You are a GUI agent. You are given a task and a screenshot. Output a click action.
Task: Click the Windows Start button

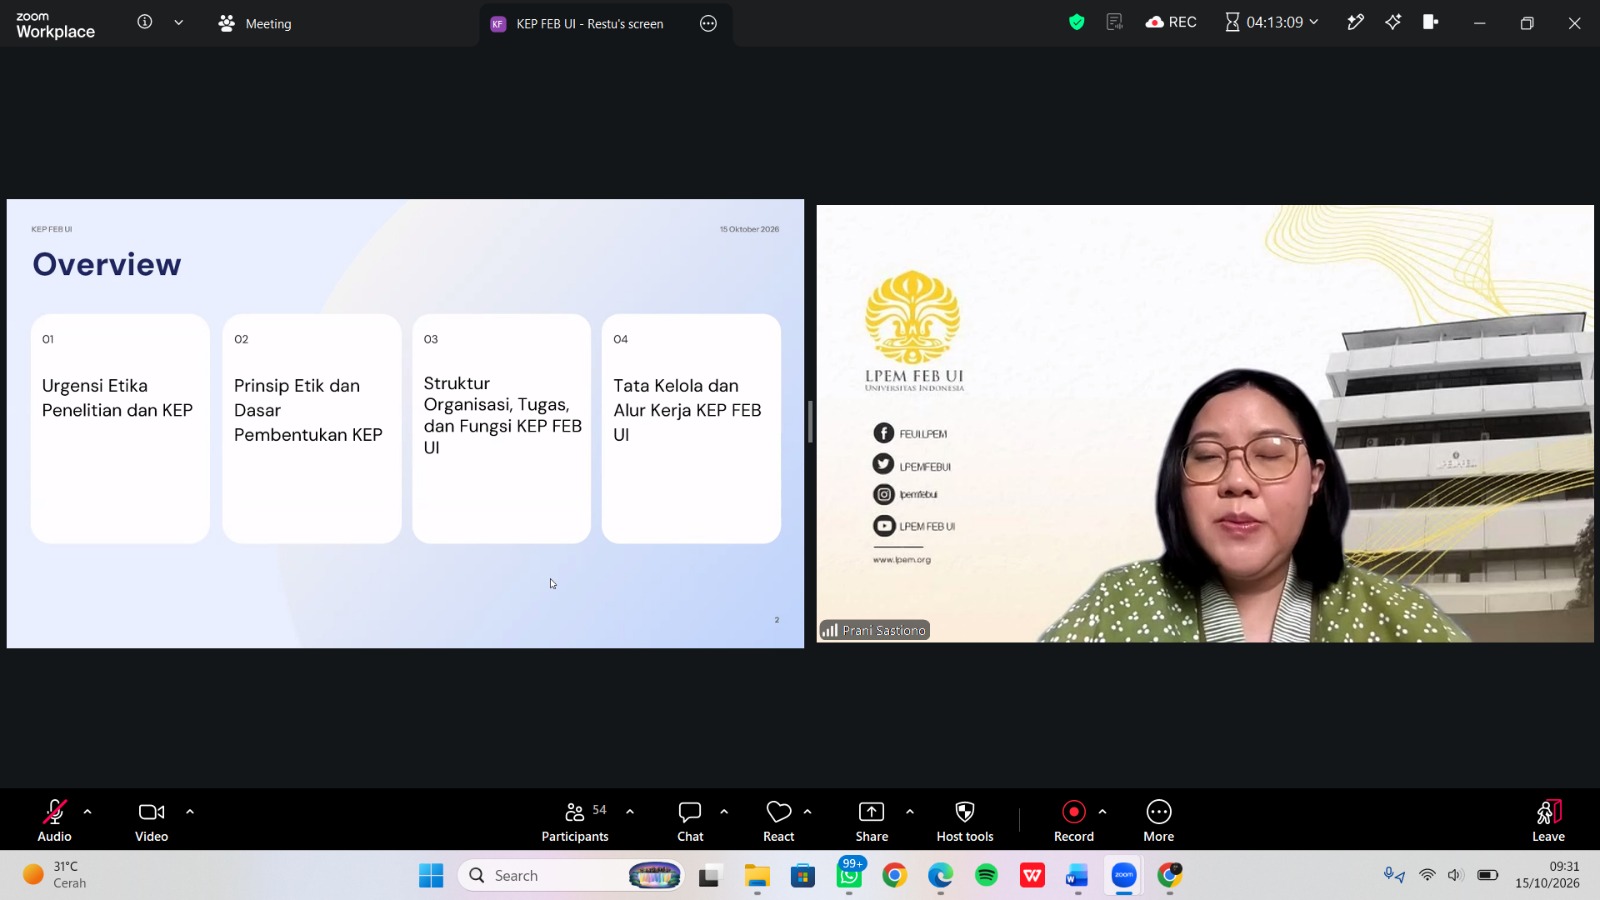(431, 876)
